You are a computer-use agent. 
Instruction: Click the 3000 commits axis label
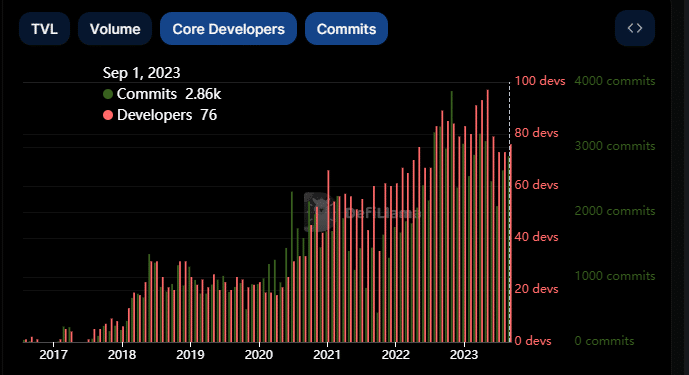coord(615,146)
